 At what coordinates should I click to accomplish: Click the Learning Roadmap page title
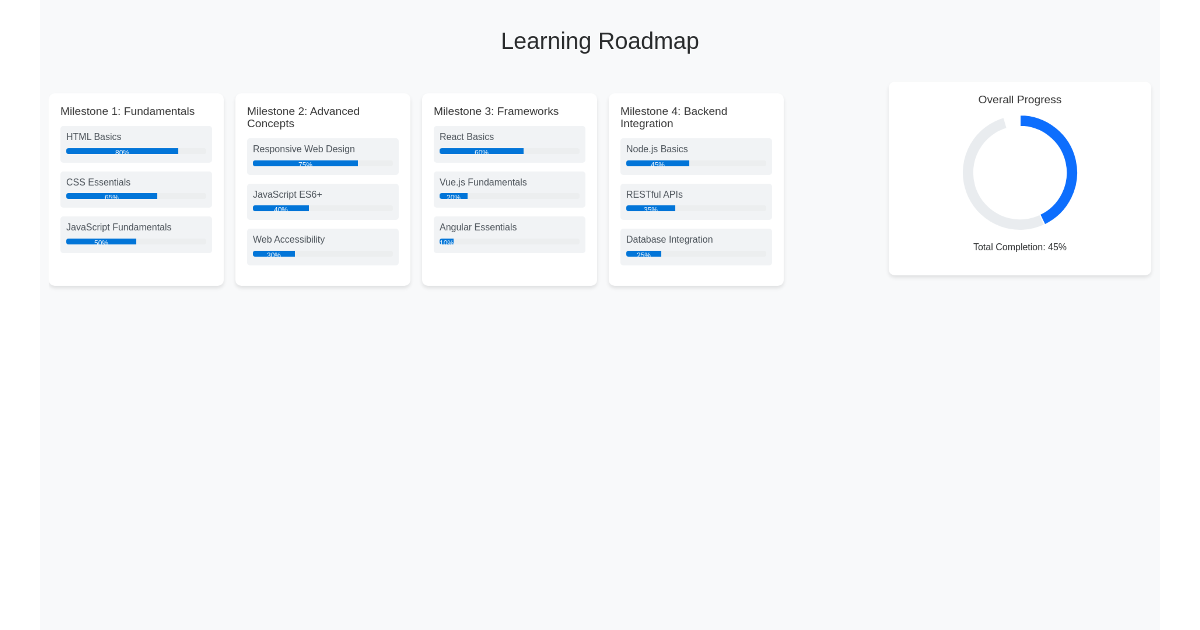click(600, 41)
